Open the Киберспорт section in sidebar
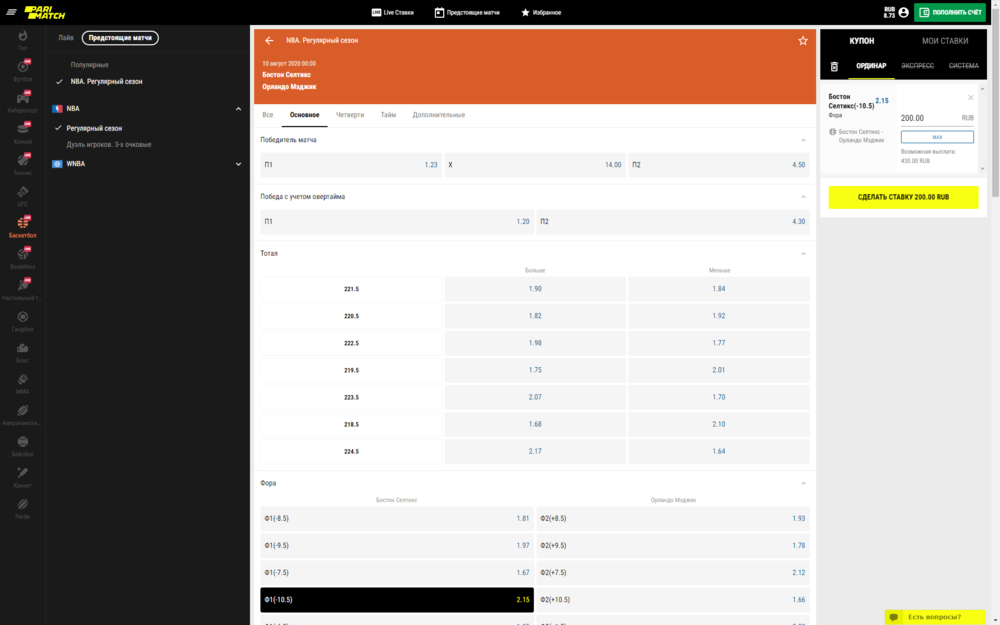 [x=22, y=102]
